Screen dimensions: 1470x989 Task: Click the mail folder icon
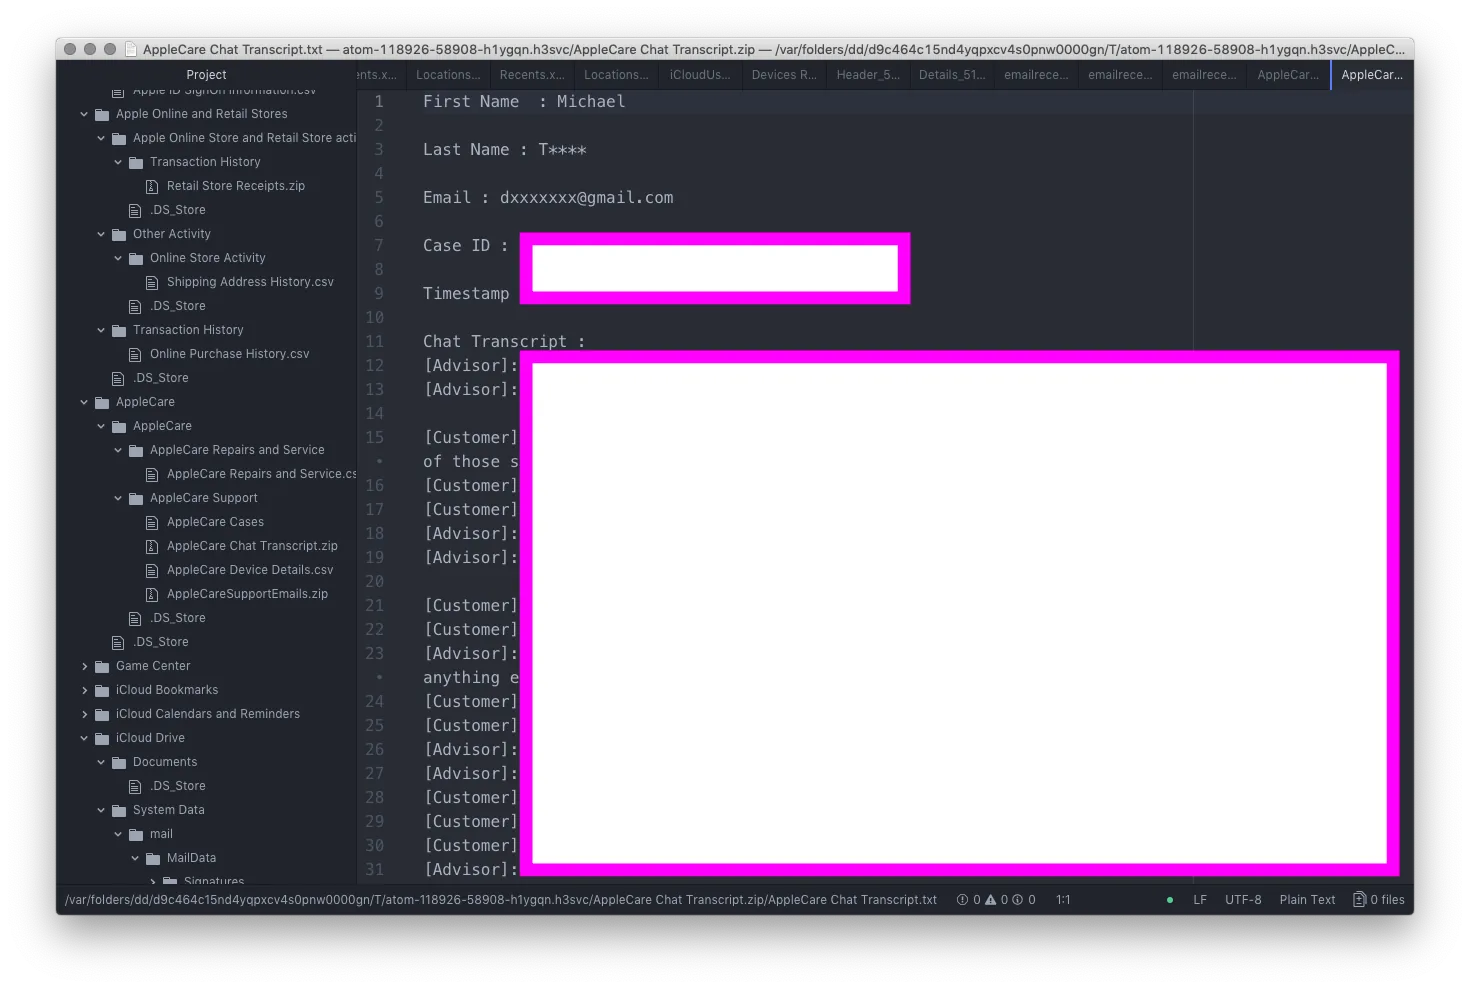click(x=136, y=834)
